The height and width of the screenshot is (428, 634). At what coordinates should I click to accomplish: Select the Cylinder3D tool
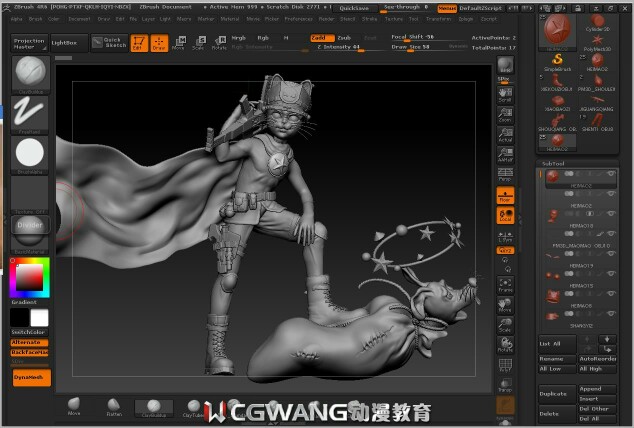[x=597, y=23]
